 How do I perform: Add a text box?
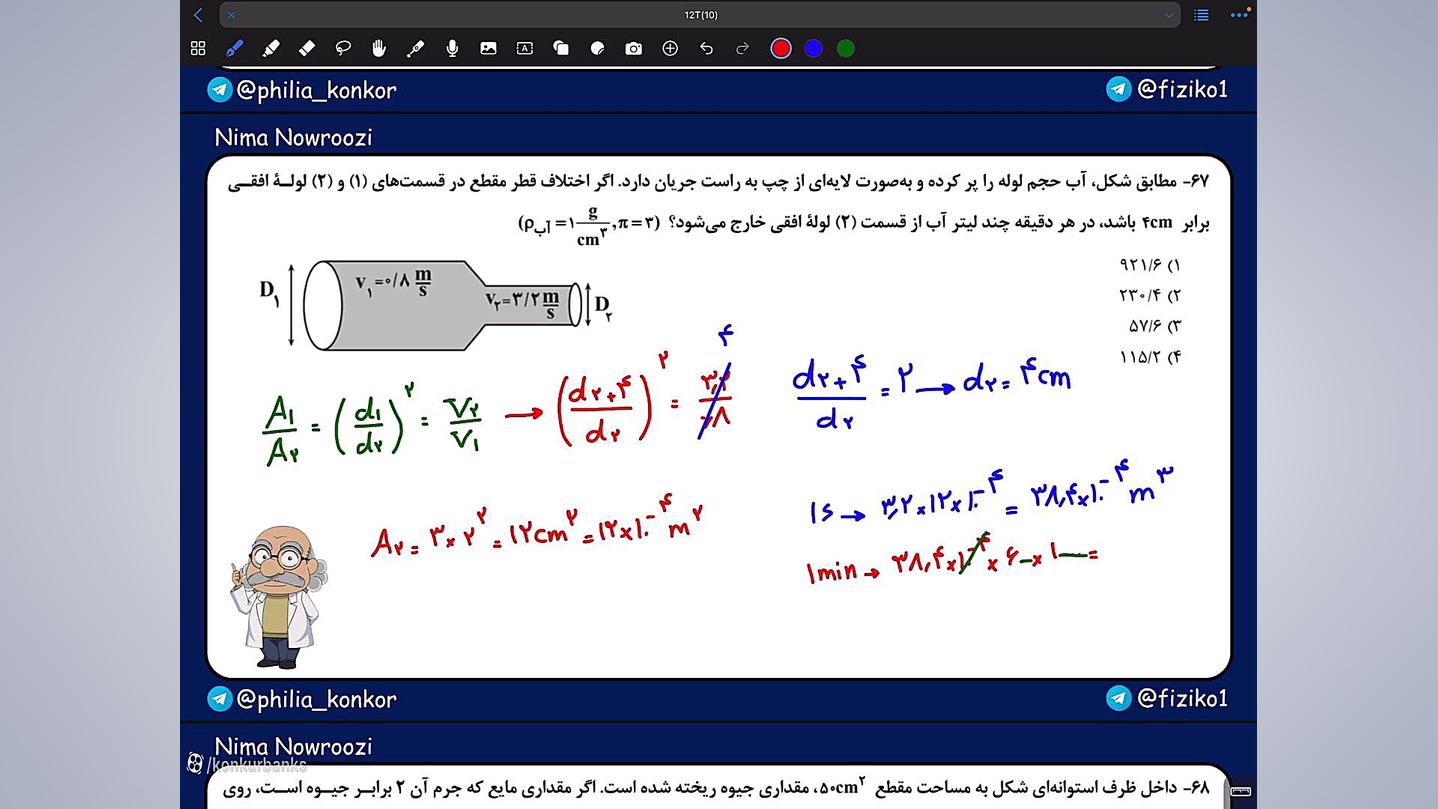point(524,48)
